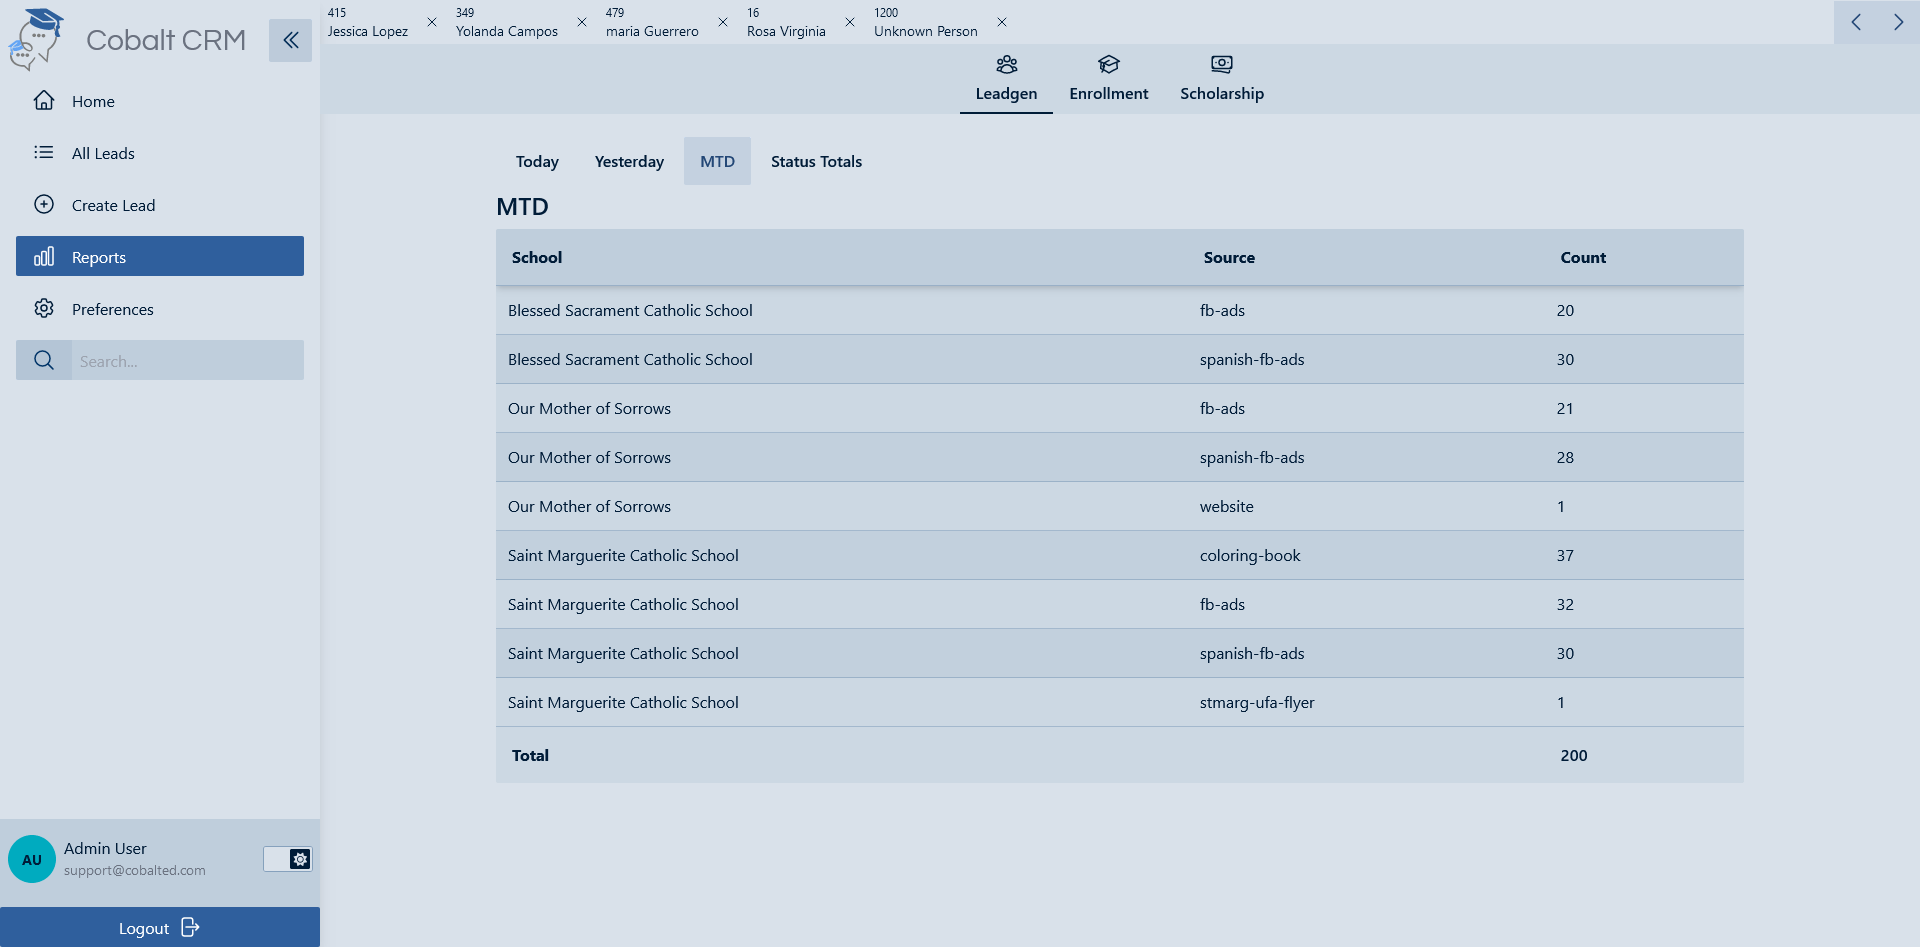Open the Scholarship report tab
Viewport: 1920px width, 947px height.
(1221, 79)
